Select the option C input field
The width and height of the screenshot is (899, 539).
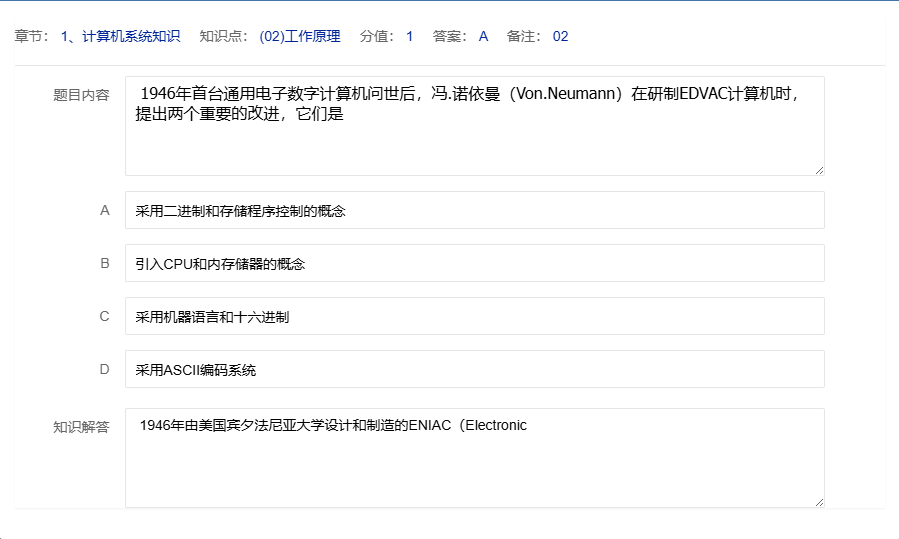474,316
